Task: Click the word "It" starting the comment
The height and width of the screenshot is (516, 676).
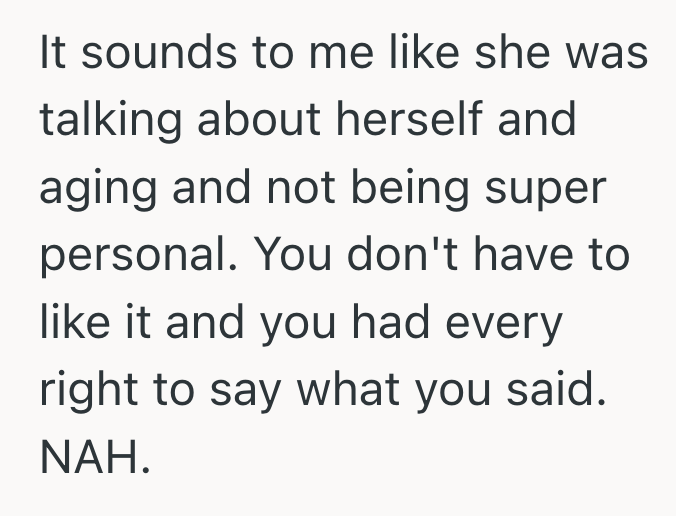Action: pos(50,54)
